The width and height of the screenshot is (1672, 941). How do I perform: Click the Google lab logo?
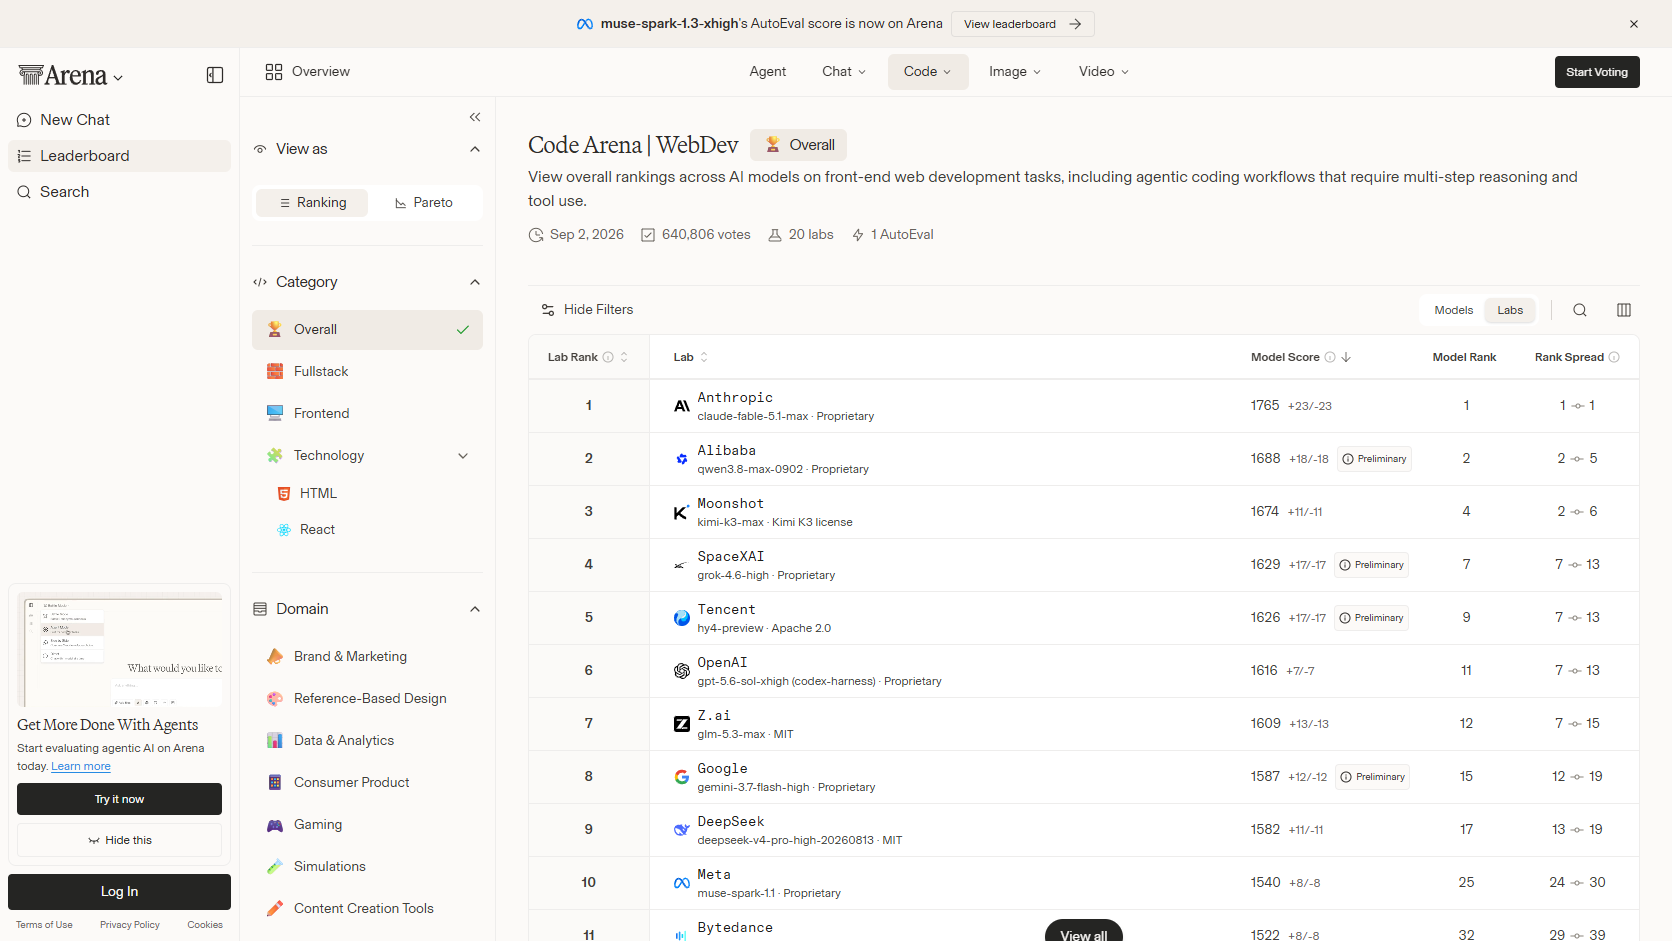coord(682,777)
